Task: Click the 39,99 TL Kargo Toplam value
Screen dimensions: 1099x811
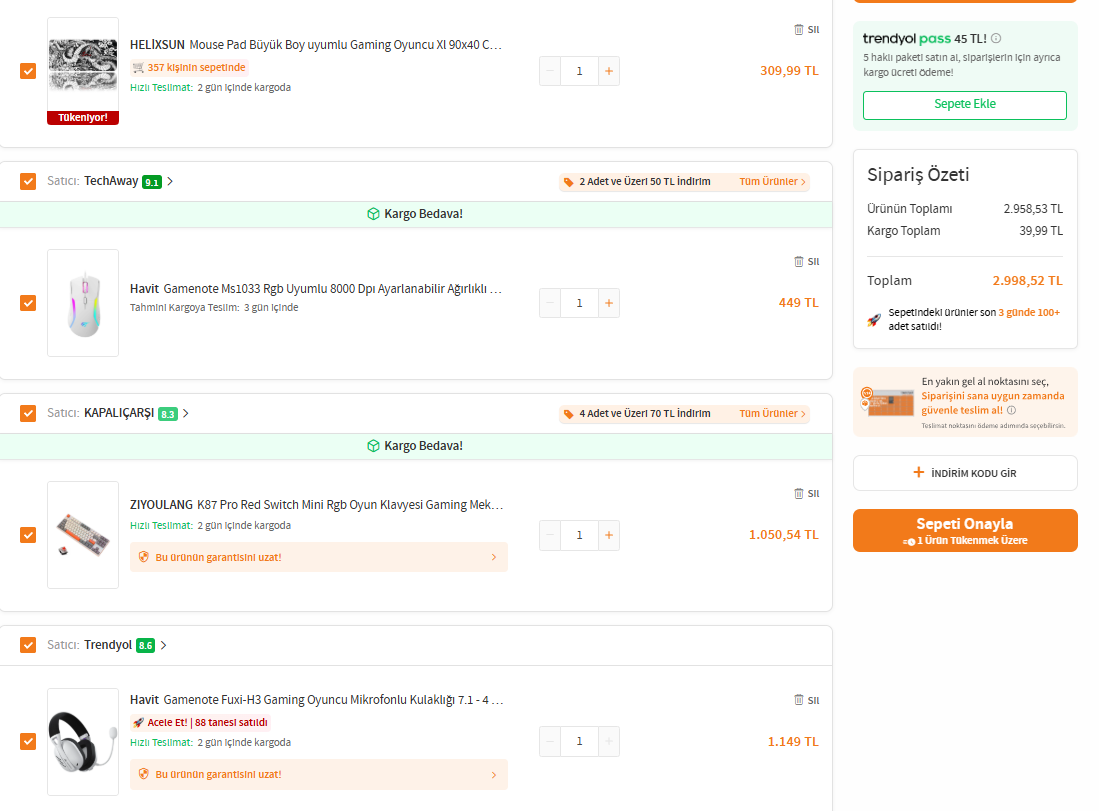Action: pos(1041,231)
